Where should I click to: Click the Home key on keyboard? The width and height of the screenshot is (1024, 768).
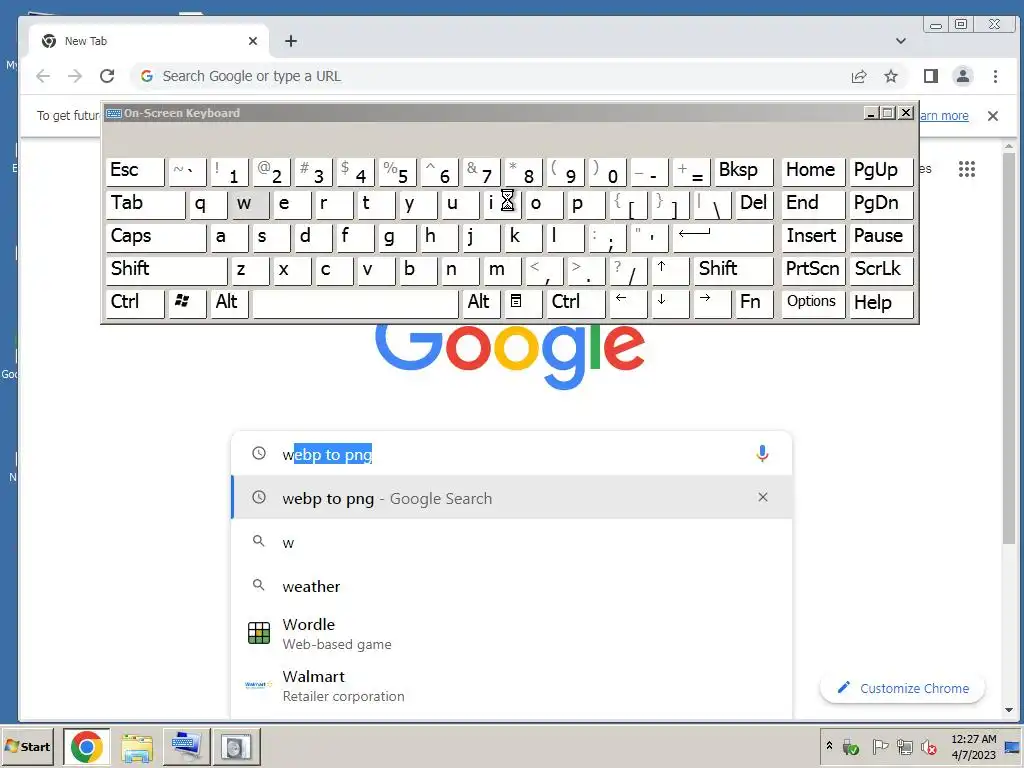tap(812, 171)
